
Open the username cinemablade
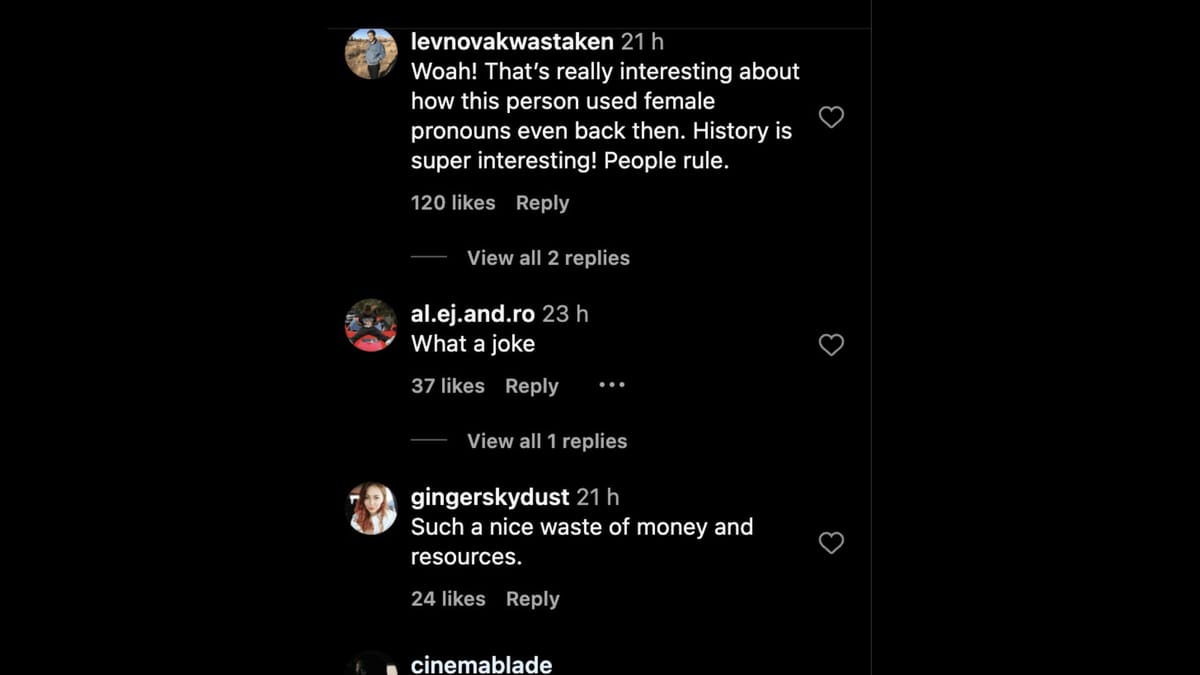481,663
